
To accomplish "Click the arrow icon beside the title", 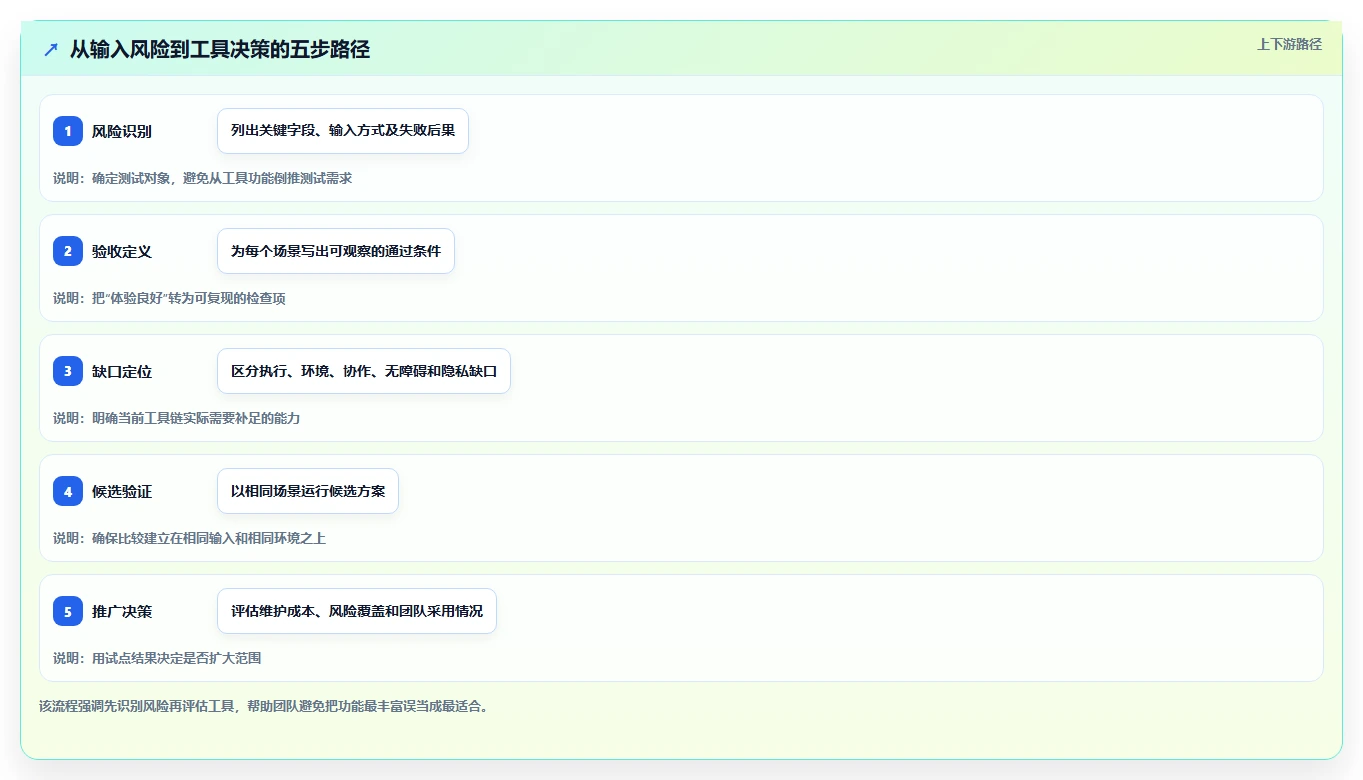I will (51, 49).
